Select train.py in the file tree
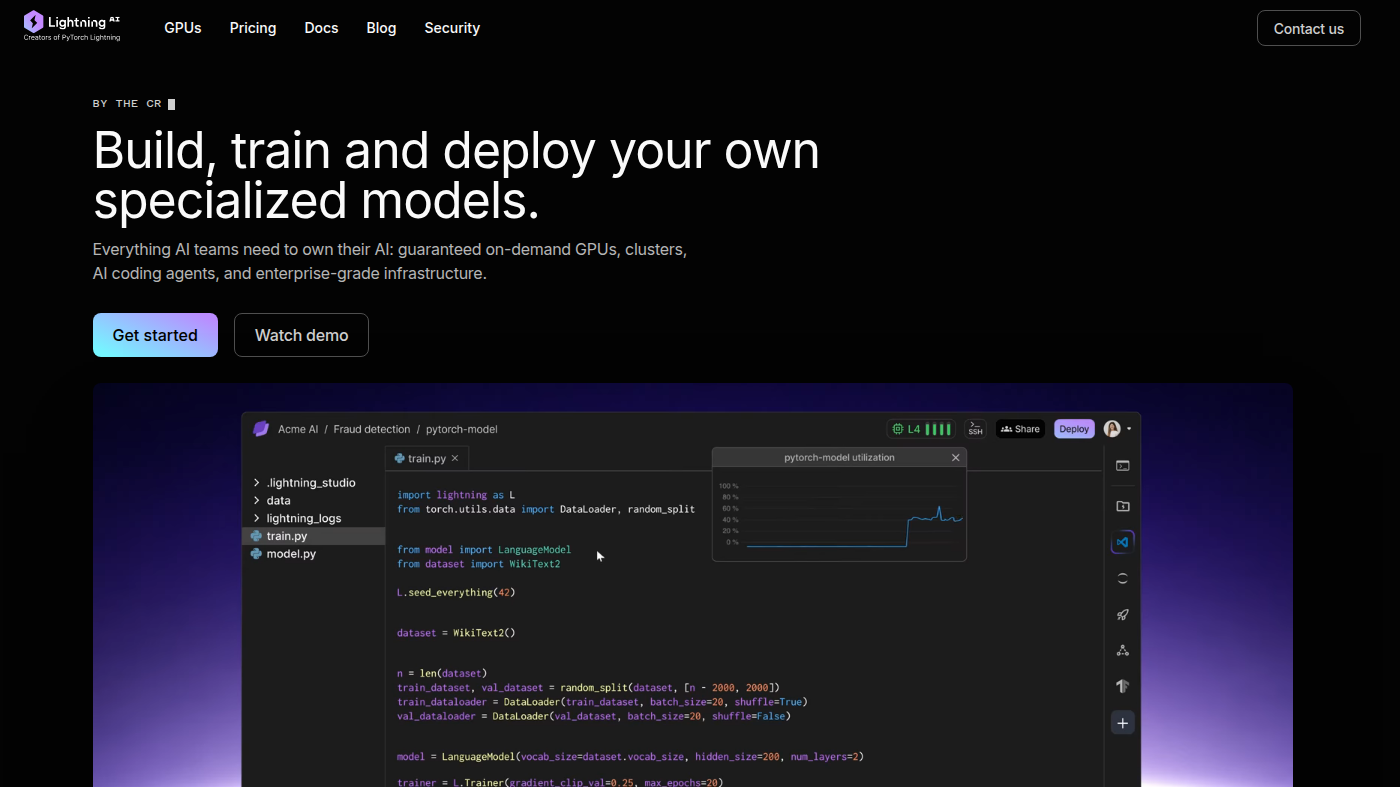 [x=313, y=536]
